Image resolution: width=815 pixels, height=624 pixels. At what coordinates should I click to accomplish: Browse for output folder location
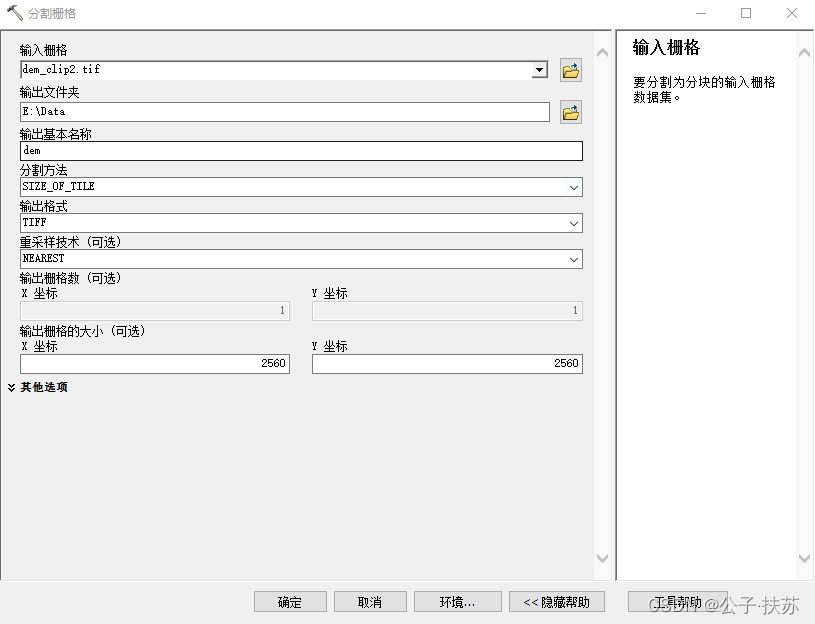[x=571, y=112]
